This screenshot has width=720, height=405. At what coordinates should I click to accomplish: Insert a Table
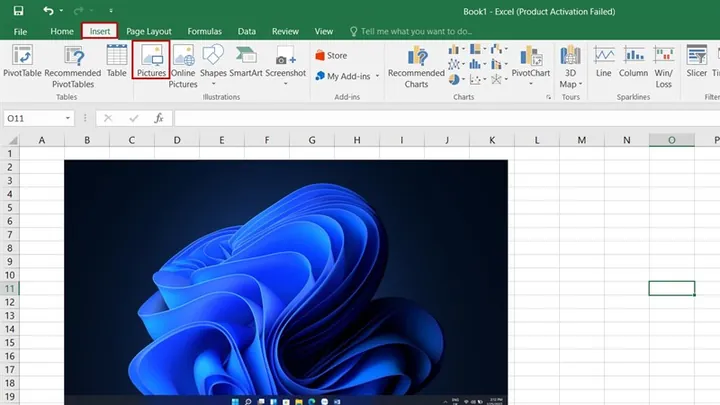pos(117,61)
